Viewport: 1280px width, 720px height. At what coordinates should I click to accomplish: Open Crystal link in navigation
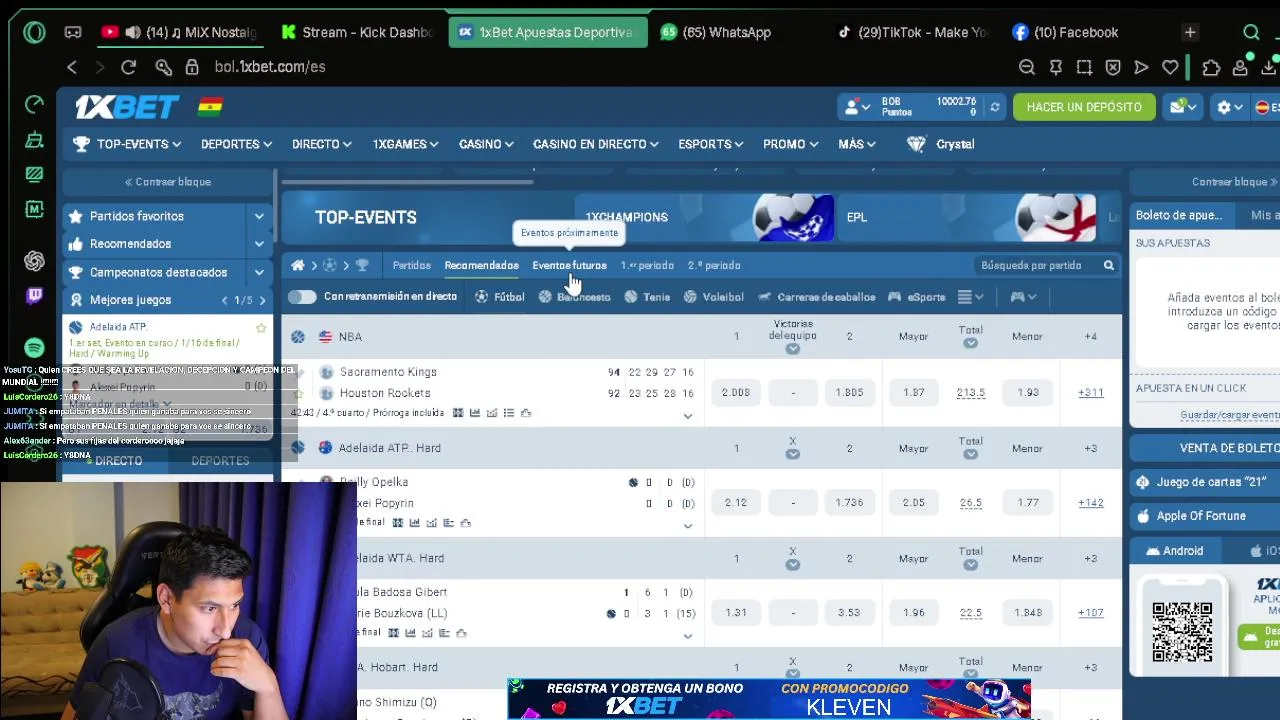(x=940, y=144)
